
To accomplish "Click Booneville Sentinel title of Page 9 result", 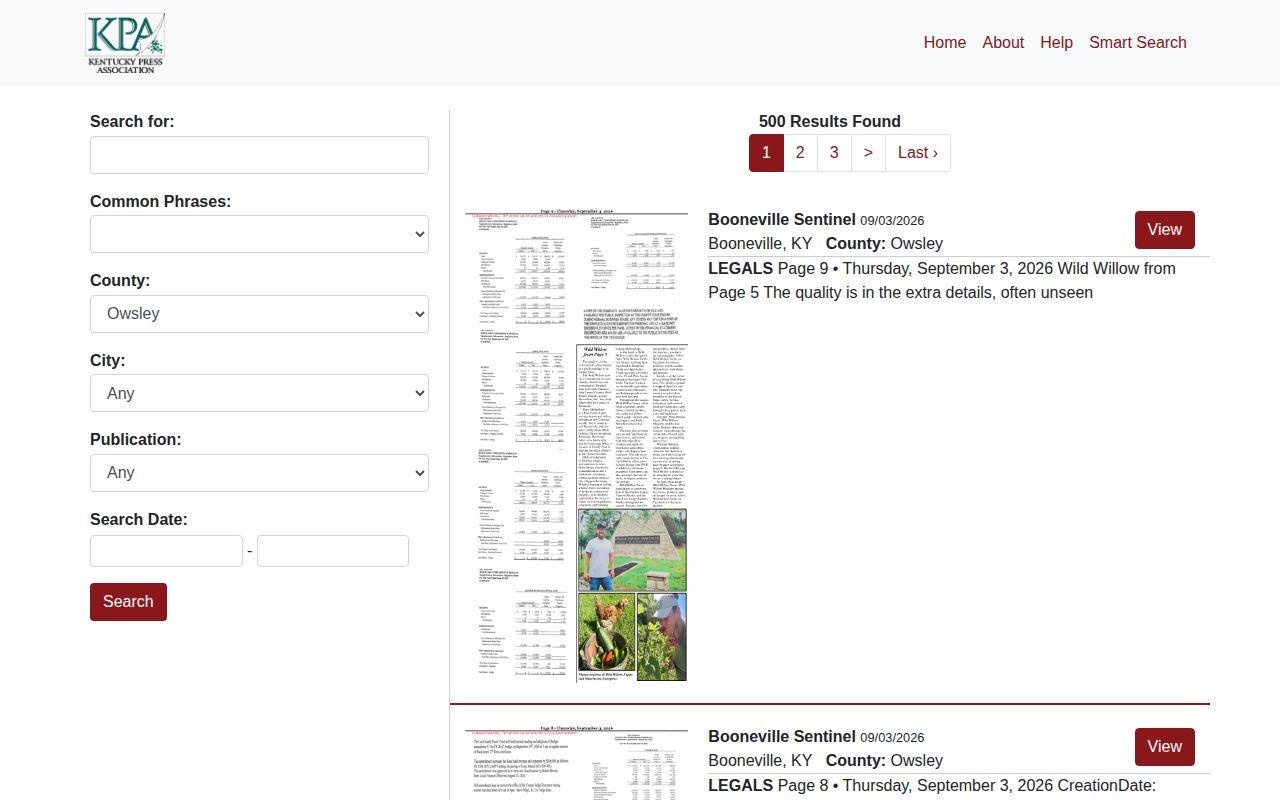I will [782, 220].
